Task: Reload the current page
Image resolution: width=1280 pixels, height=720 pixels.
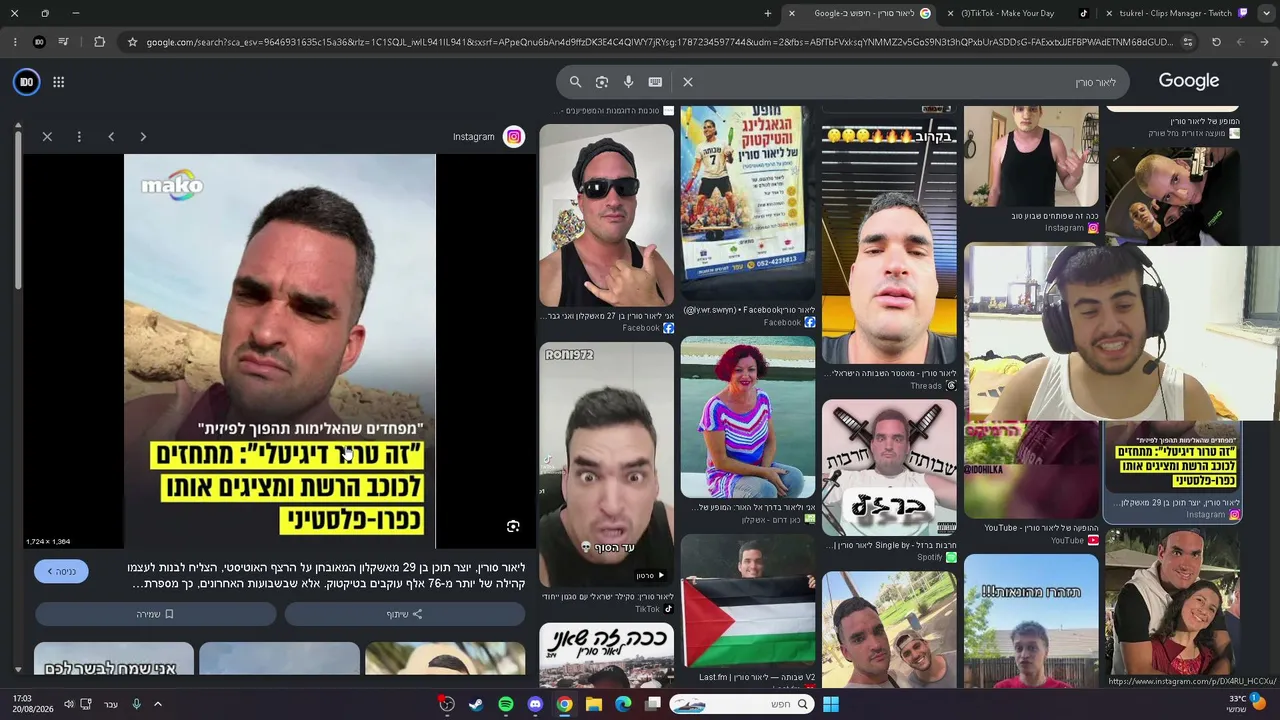Action: coord(1216,42)
